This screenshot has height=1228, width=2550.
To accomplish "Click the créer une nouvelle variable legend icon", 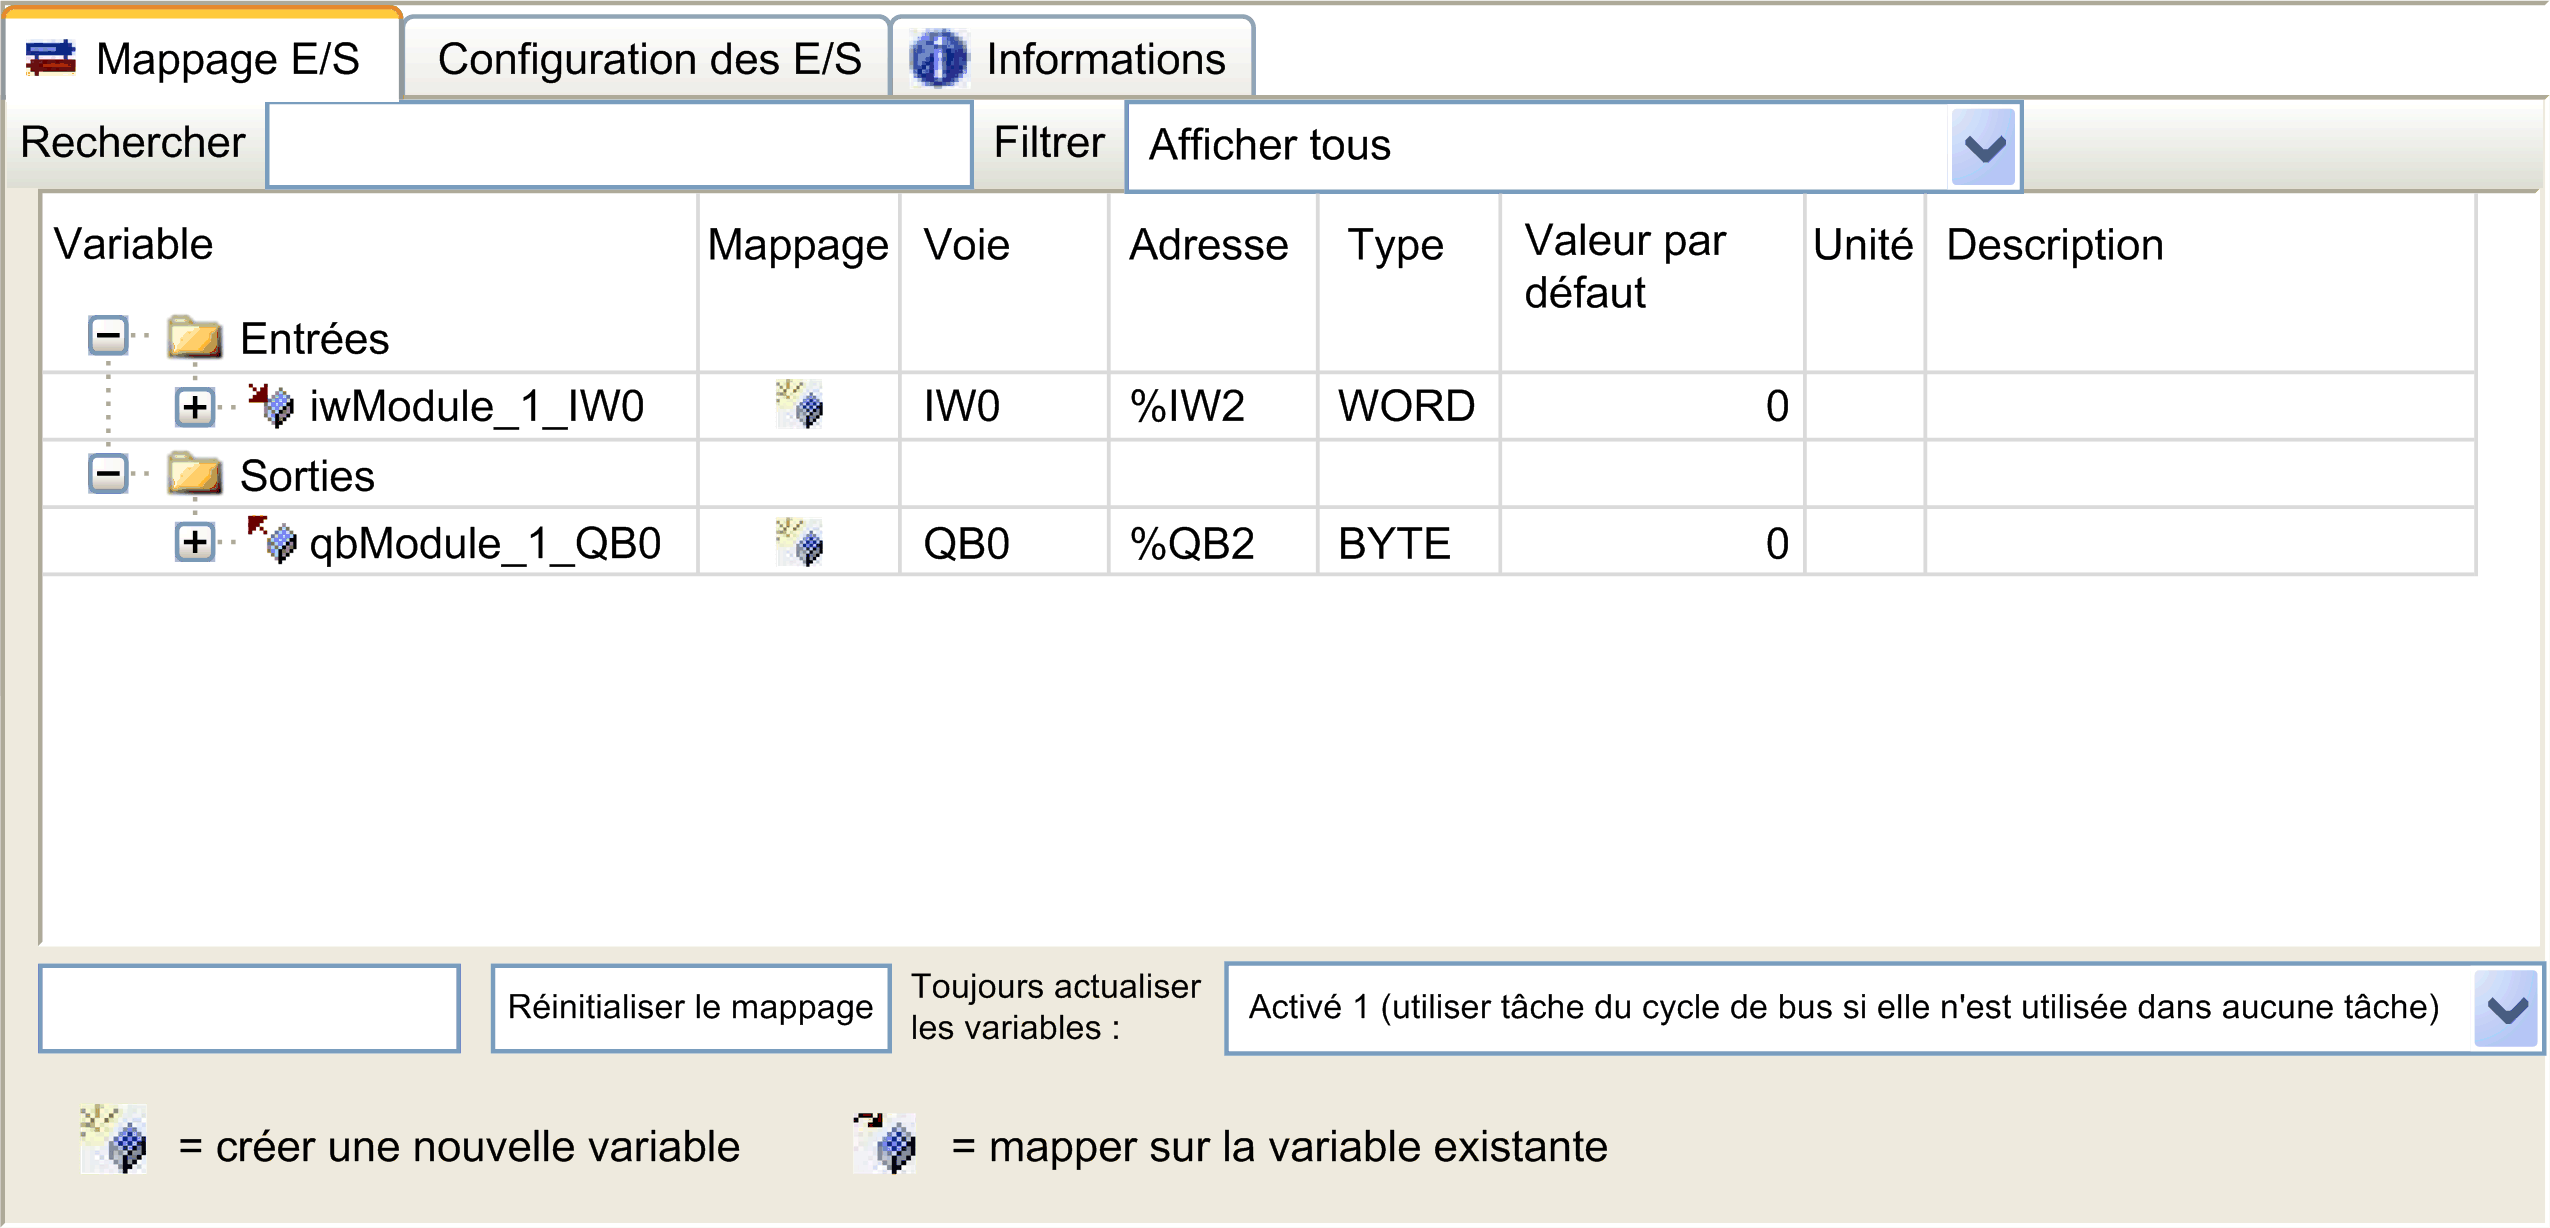I will pos(114,1139).
